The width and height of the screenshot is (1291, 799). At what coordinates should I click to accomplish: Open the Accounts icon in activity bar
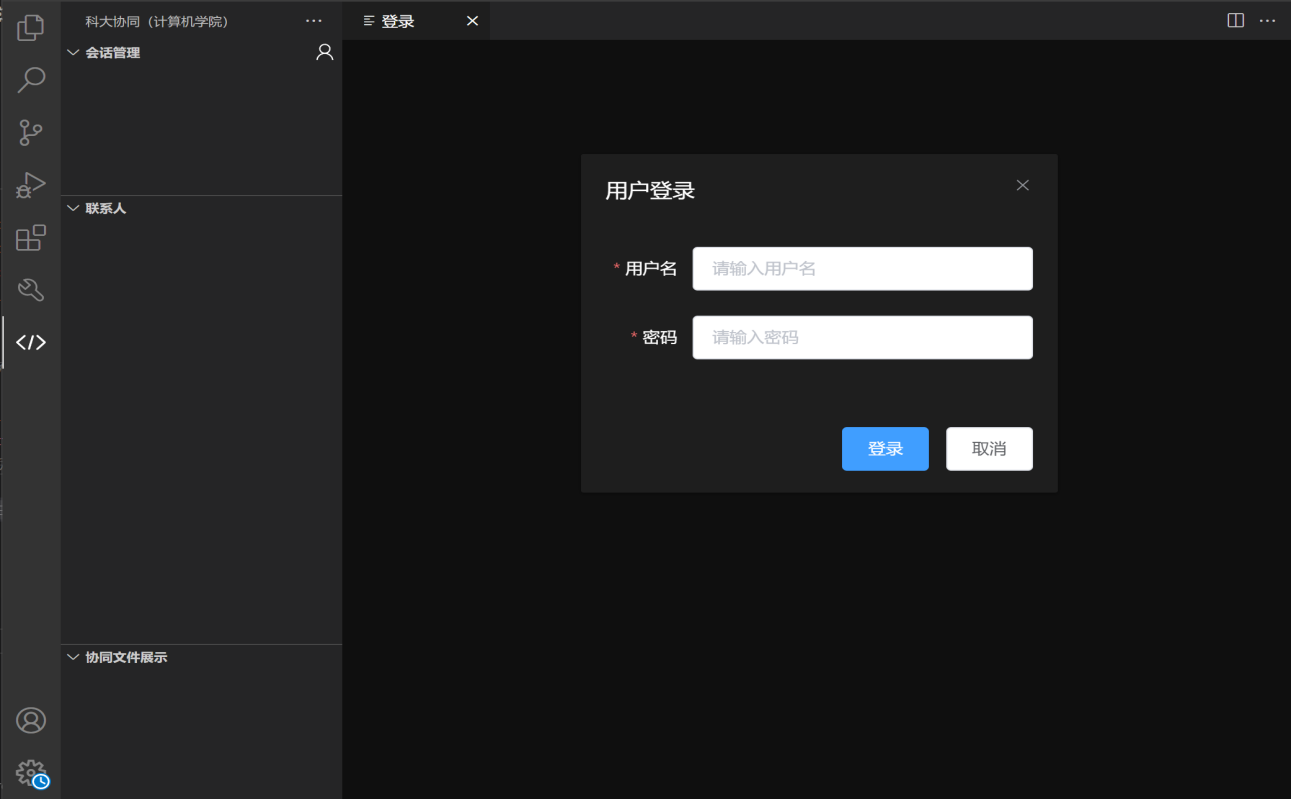point(31,720)
